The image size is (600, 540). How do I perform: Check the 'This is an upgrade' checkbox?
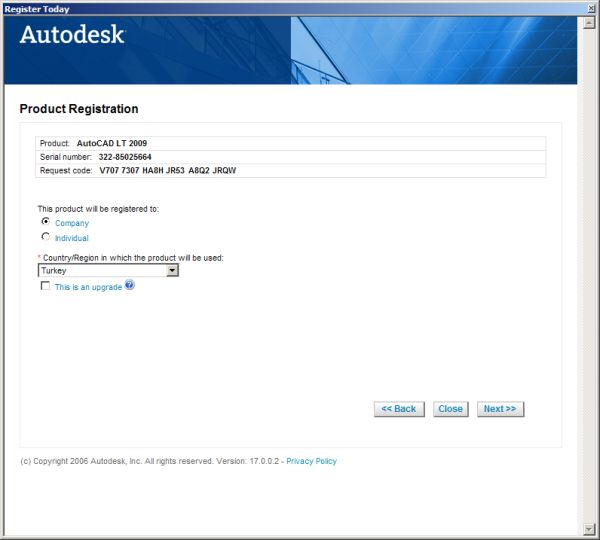click(45, 286)
